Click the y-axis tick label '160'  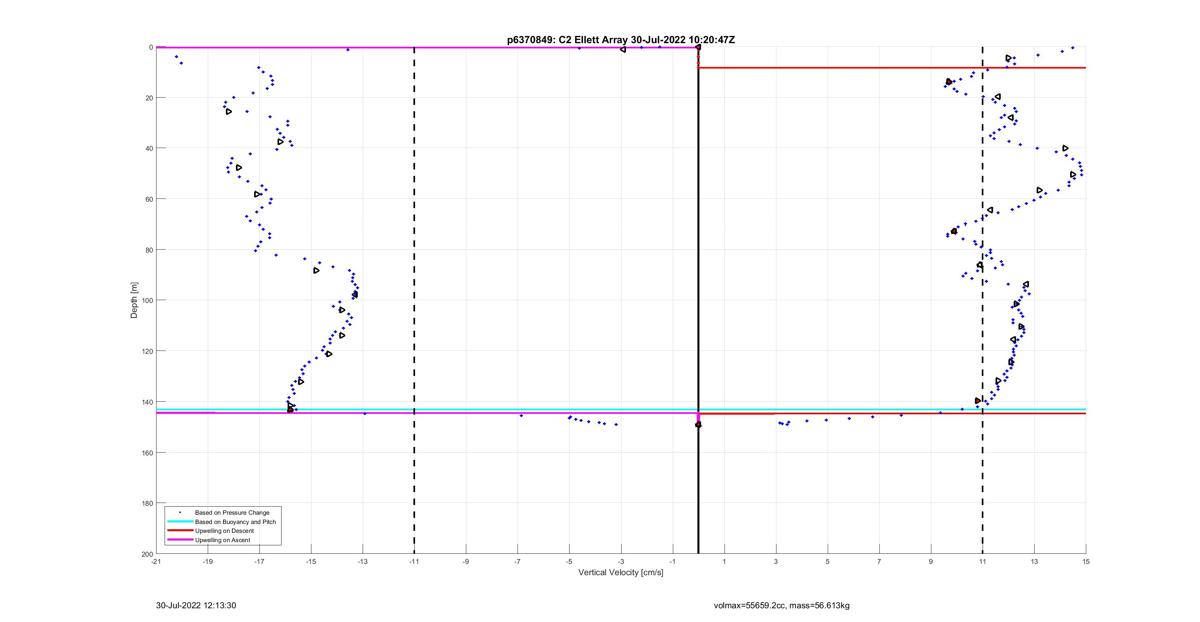pyautogui.click(x=146, y=452)
